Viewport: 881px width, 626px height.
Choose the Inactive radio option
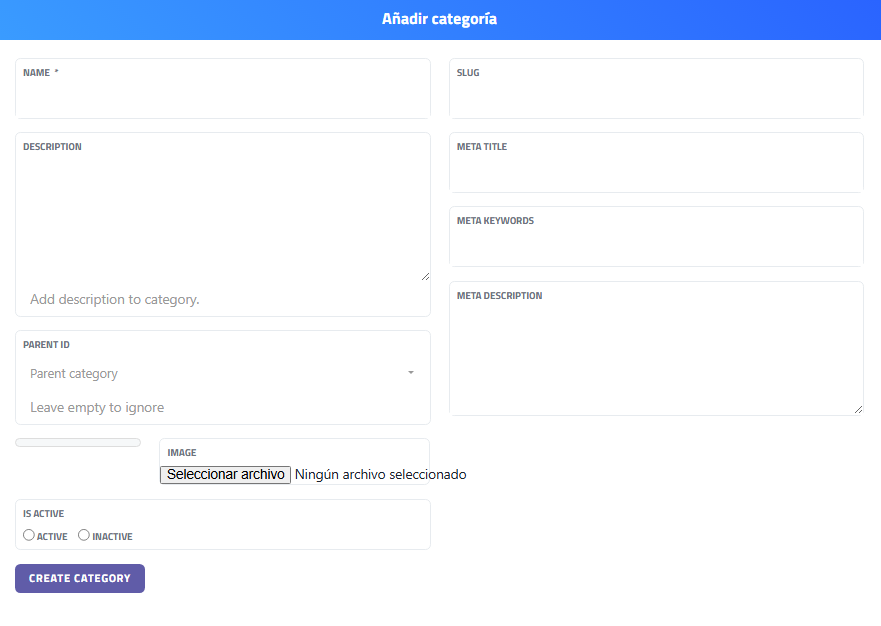84,535
